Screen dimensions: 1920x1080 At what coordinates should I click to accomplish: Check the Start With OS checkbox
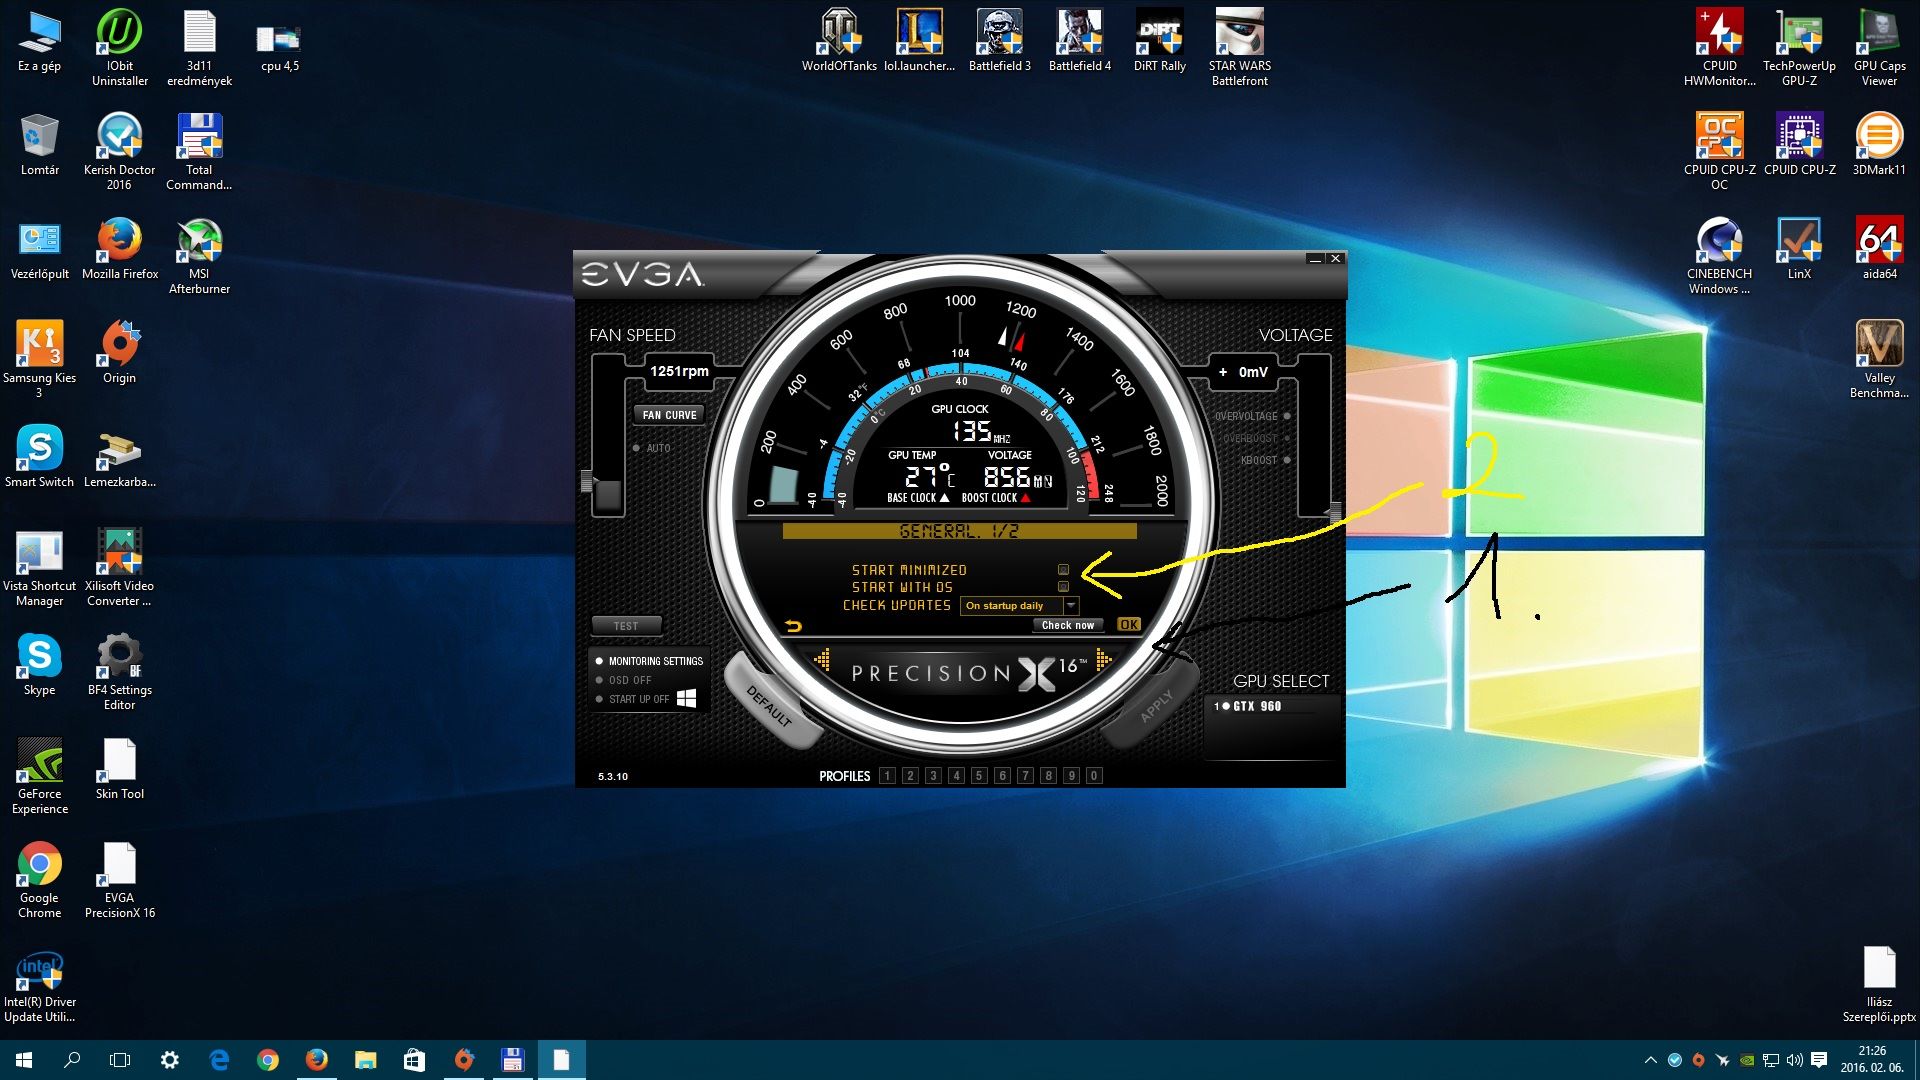click(1063, 587)
